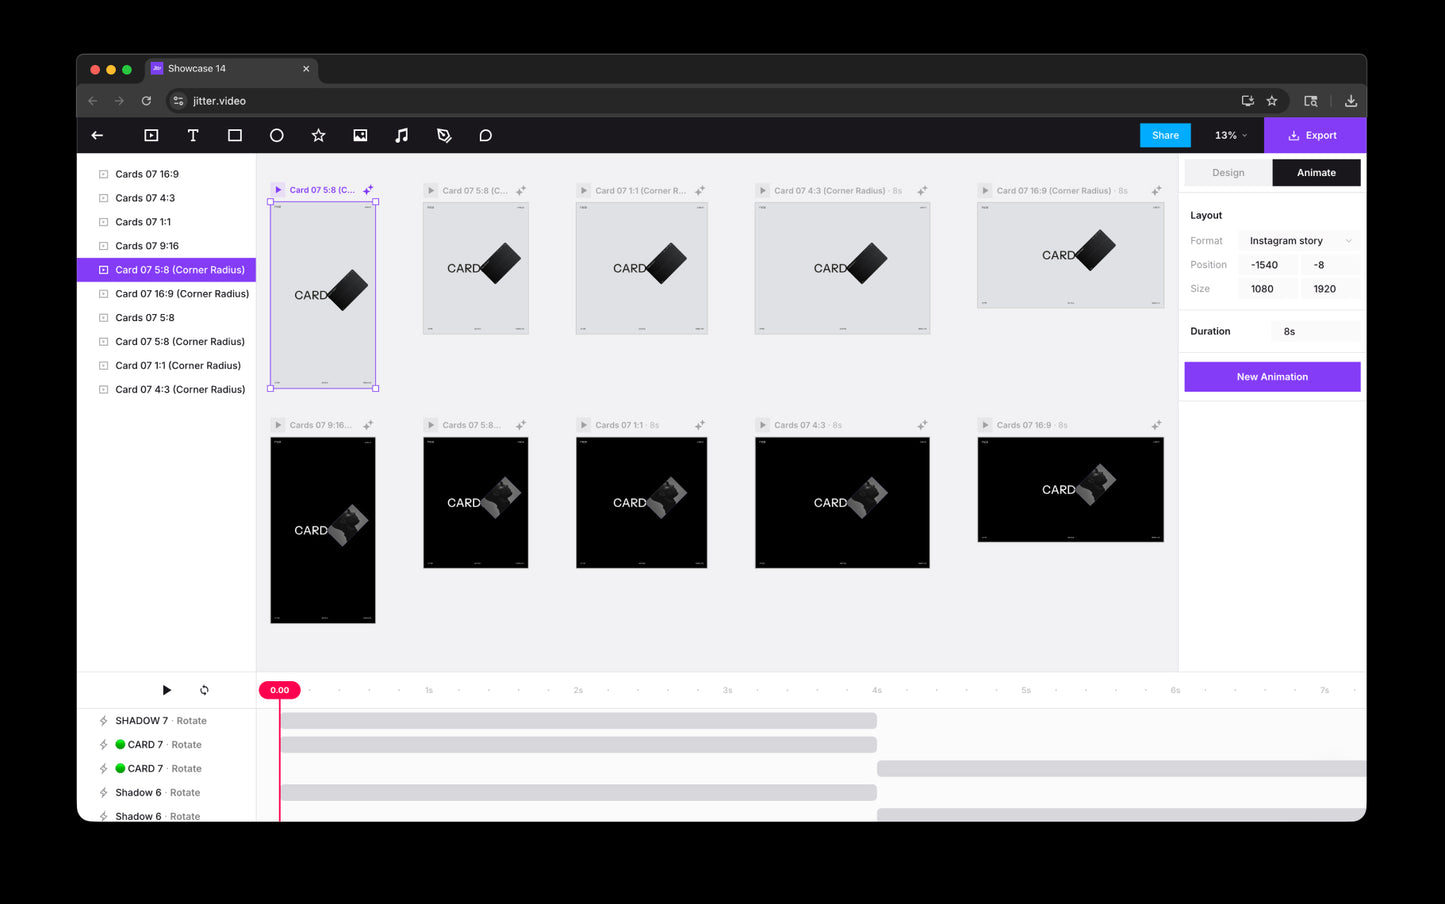1445x904 pixels.
Task: Play the timeline animation
Action: tap(167, 690)
